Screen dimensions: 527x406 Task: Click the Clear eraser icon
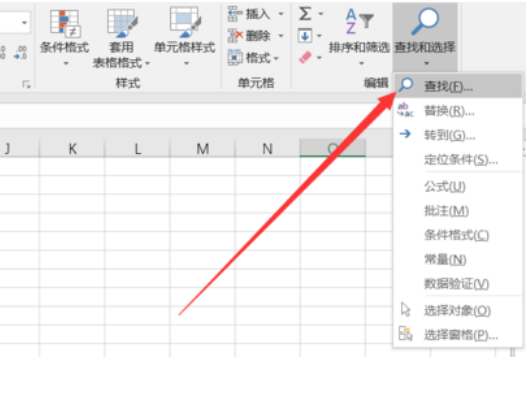(x=305, y=57)
